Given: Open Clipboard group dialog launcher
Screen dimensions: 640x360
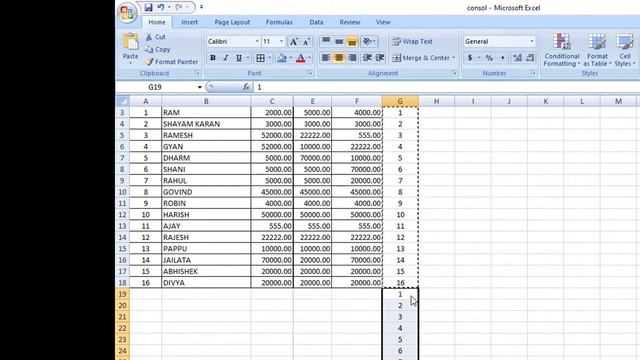Looking at the screenshot, I should pyautogui.click(x=197, y=73).
